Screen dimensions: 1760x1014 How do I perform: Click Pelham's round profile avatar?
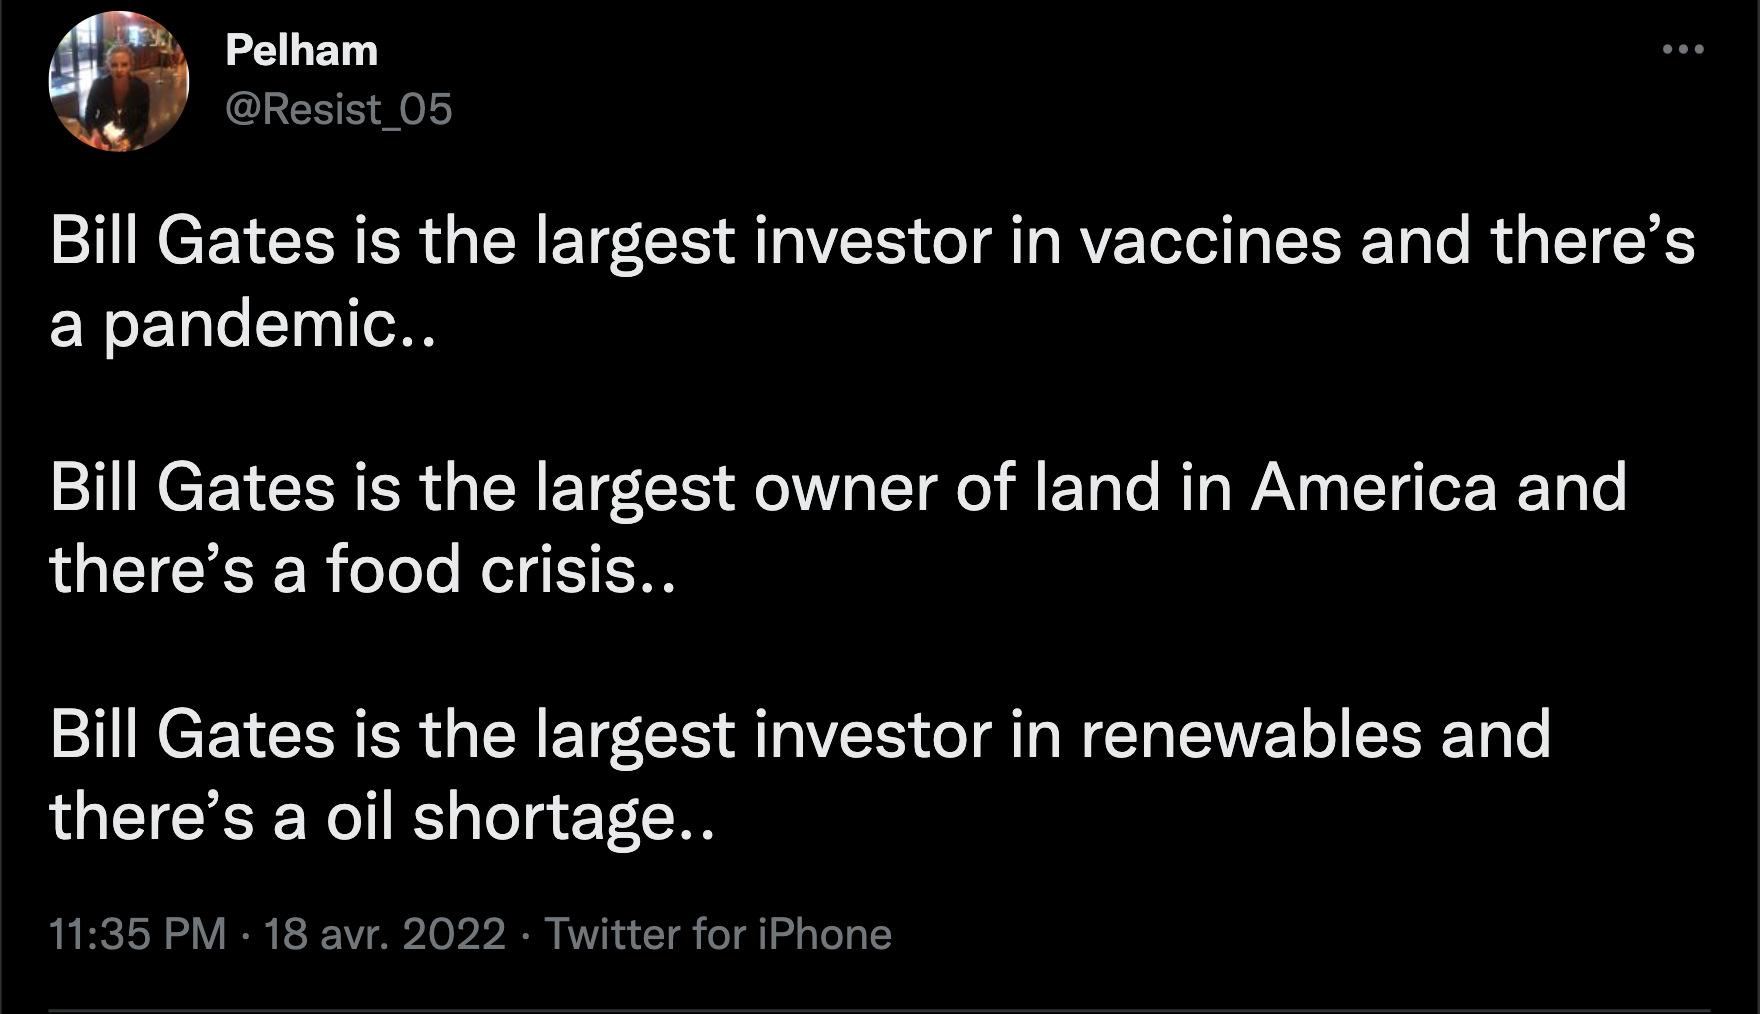(119, 82)
